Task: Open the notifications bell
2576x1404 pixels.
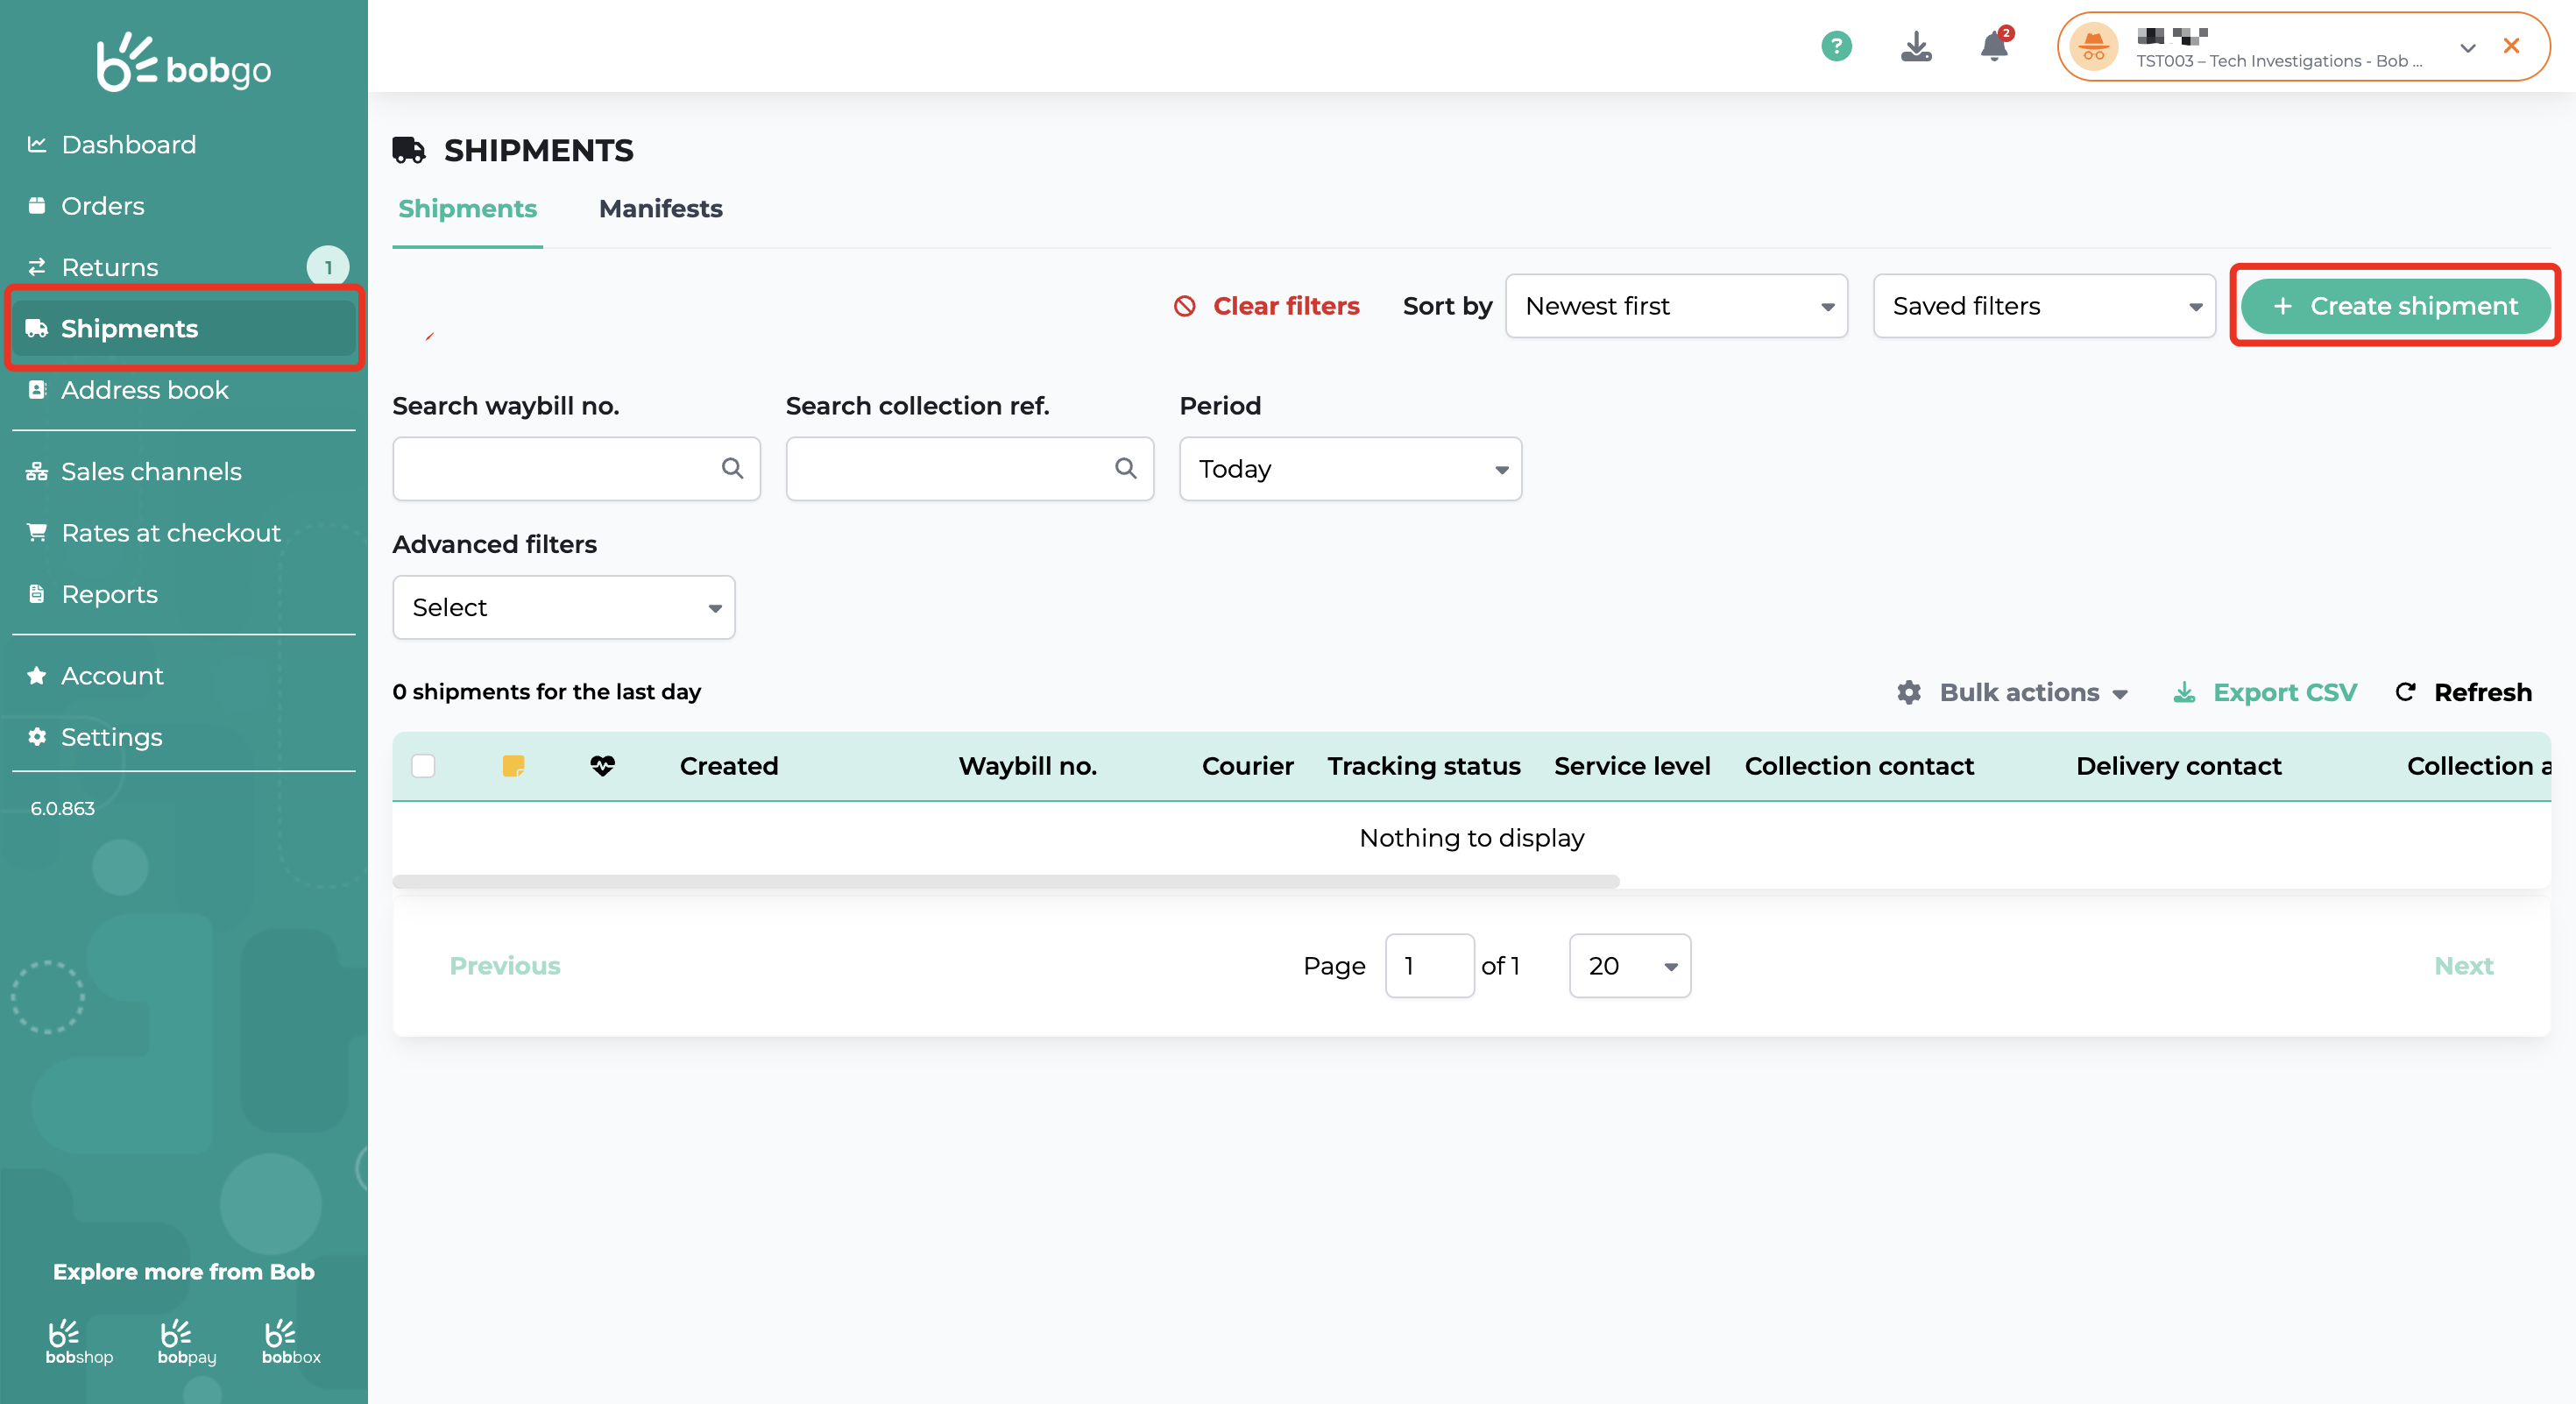Action: point(1995,46)
